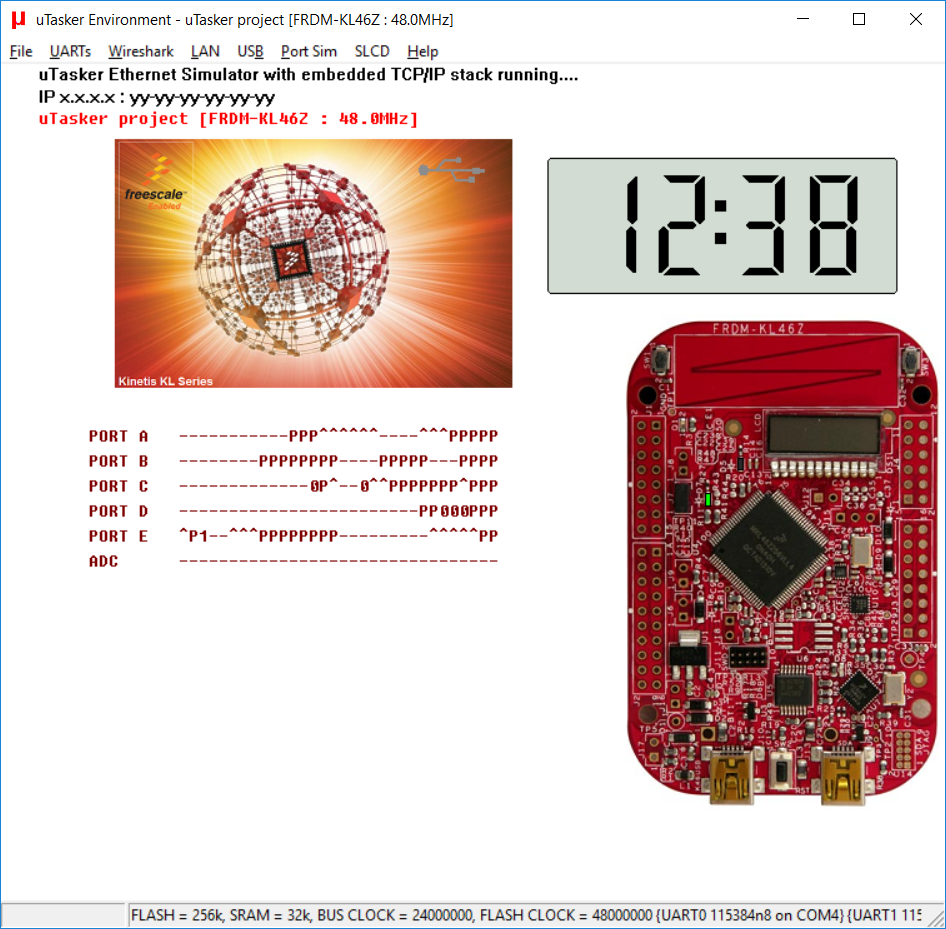This screenshot has width=946, height=929.
Task: Click the right mini USB connector
Action: [842, 775]
